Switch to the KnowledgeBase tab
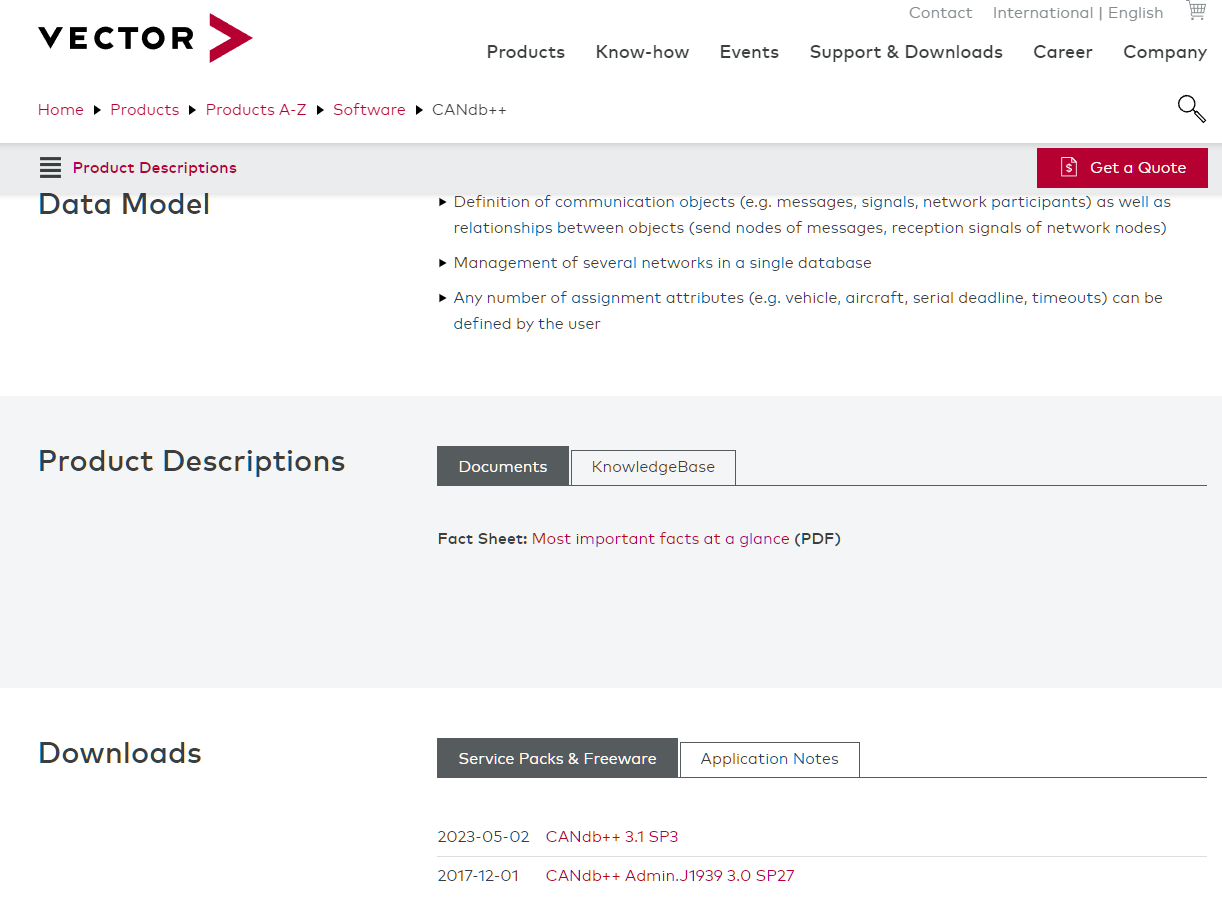 653,467
